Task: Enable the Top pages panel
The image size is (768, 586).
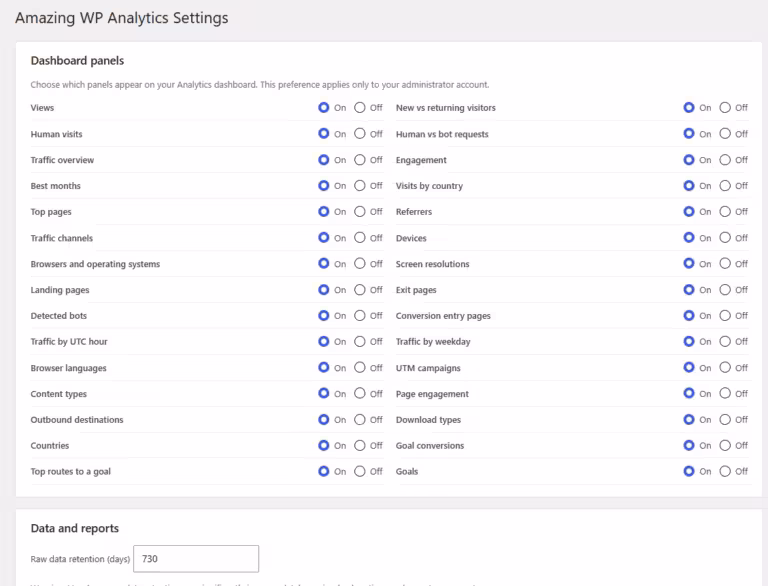Action: coord(324,211)
